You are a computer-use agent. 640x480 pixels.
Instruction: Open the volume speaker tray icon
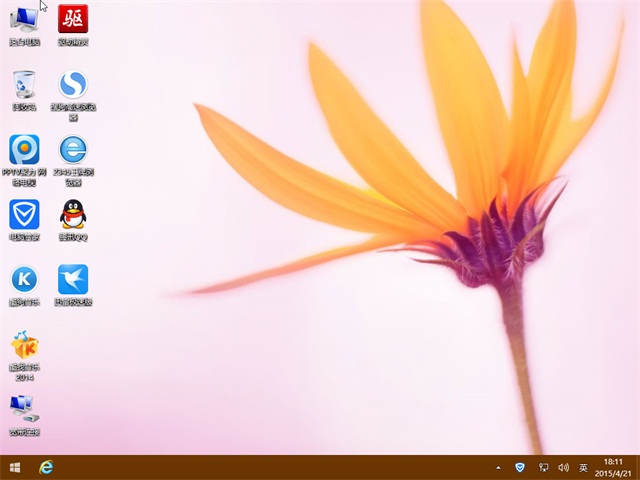click(x=564, y=468)
